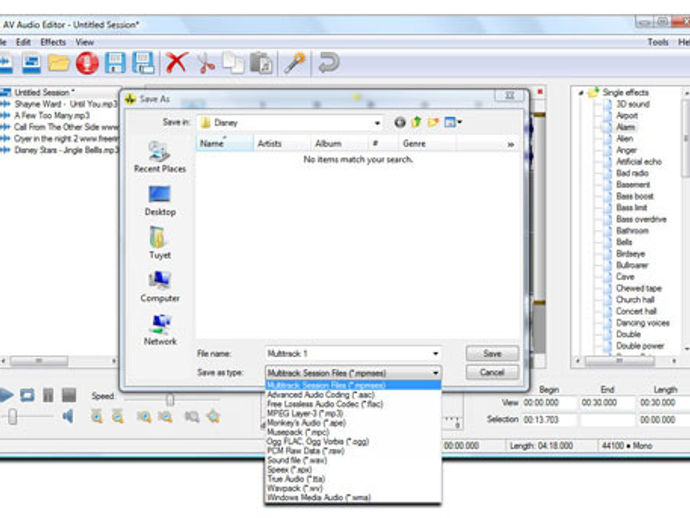This screenshot has width=690, height=518.
Task: Go to Desktop in the dialog sidebar
Action: tap(160, 201)
